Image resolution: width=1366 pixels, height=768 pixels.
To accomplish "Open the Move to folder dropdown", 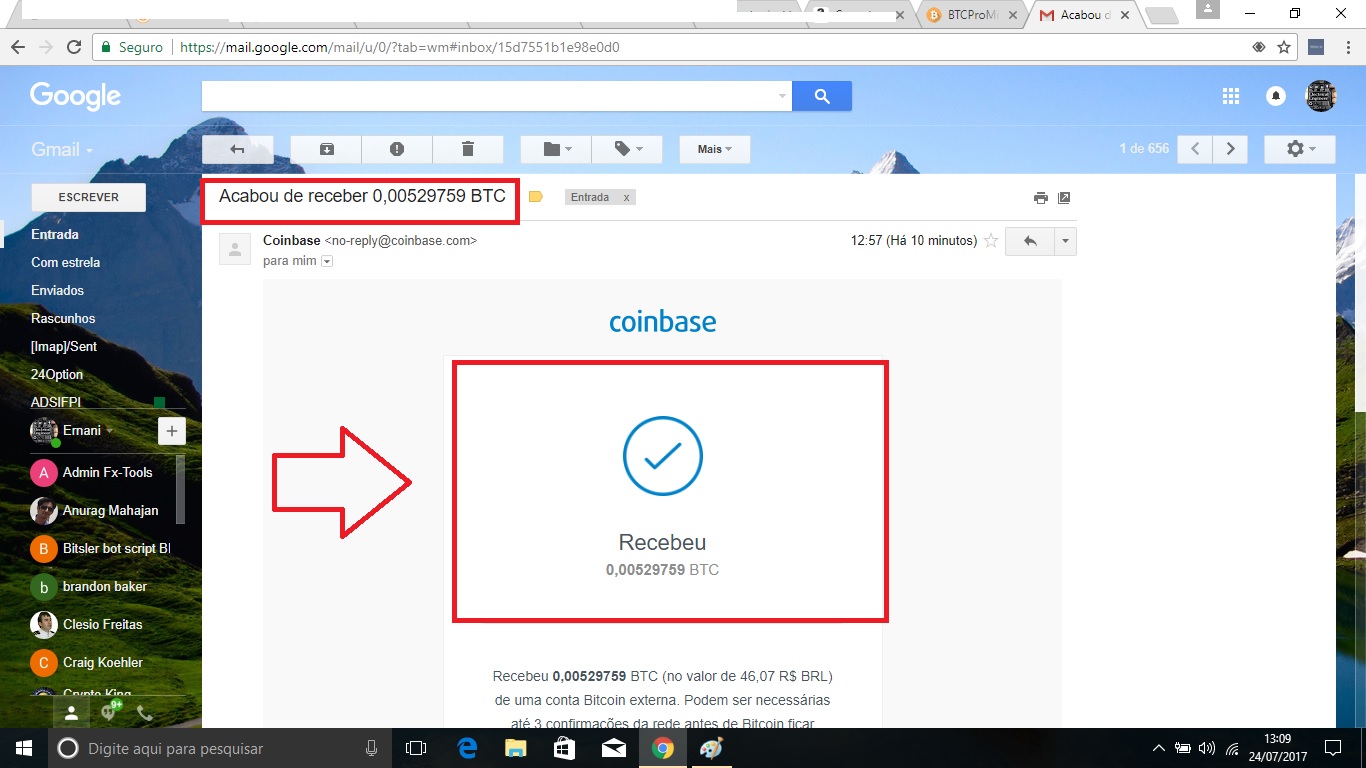I will click(x=556, y=149).
